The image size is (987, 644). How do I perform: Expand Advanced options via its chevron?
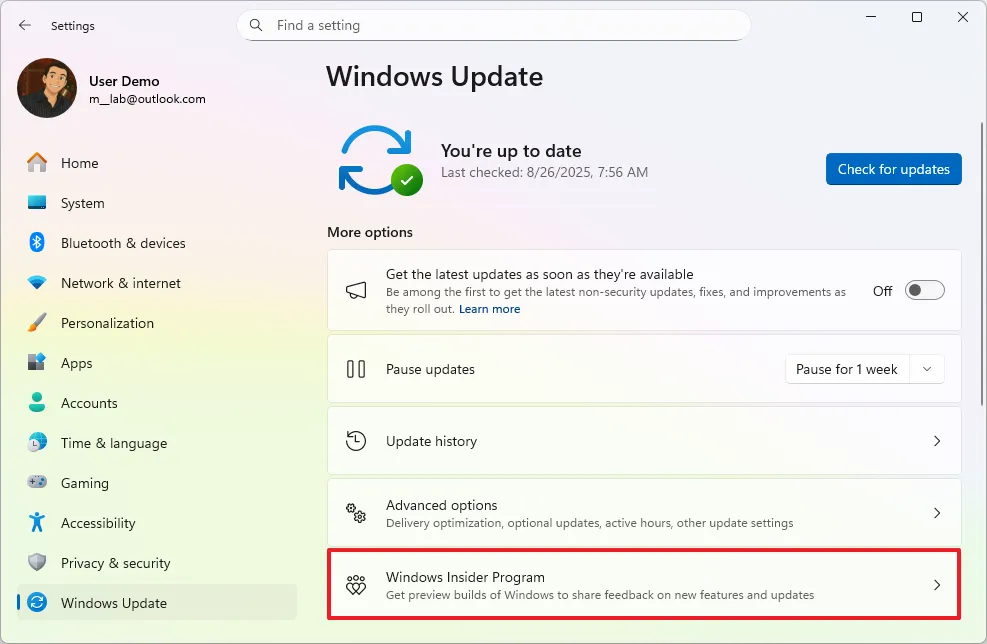coord(937,513)
